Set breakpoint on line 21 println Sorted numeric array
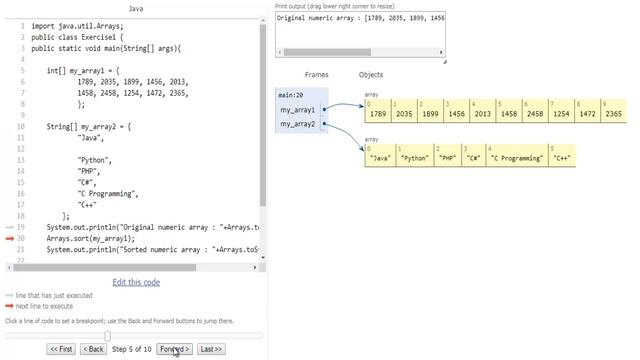Screen dimensions: 640x360 tap(153, 250)
